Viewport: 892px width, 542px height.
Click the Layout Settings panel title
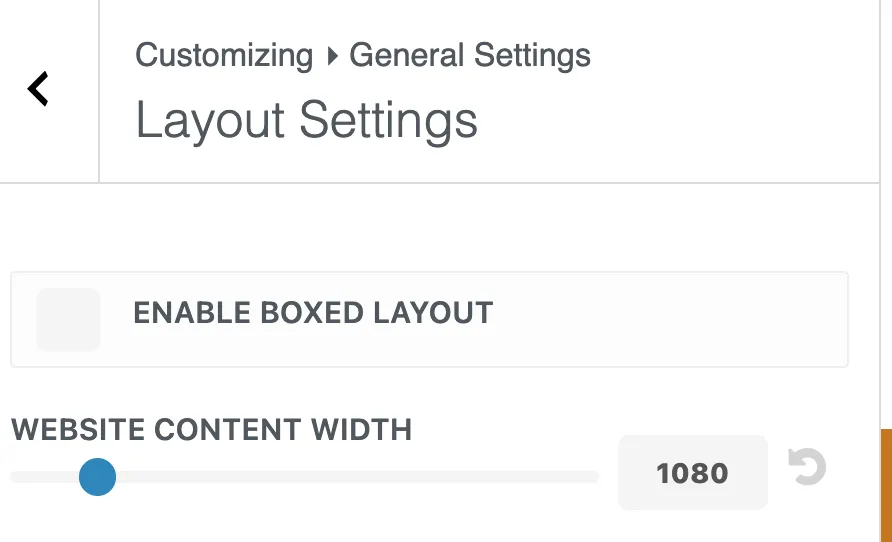pyautogui.click(x=306, y=121)
